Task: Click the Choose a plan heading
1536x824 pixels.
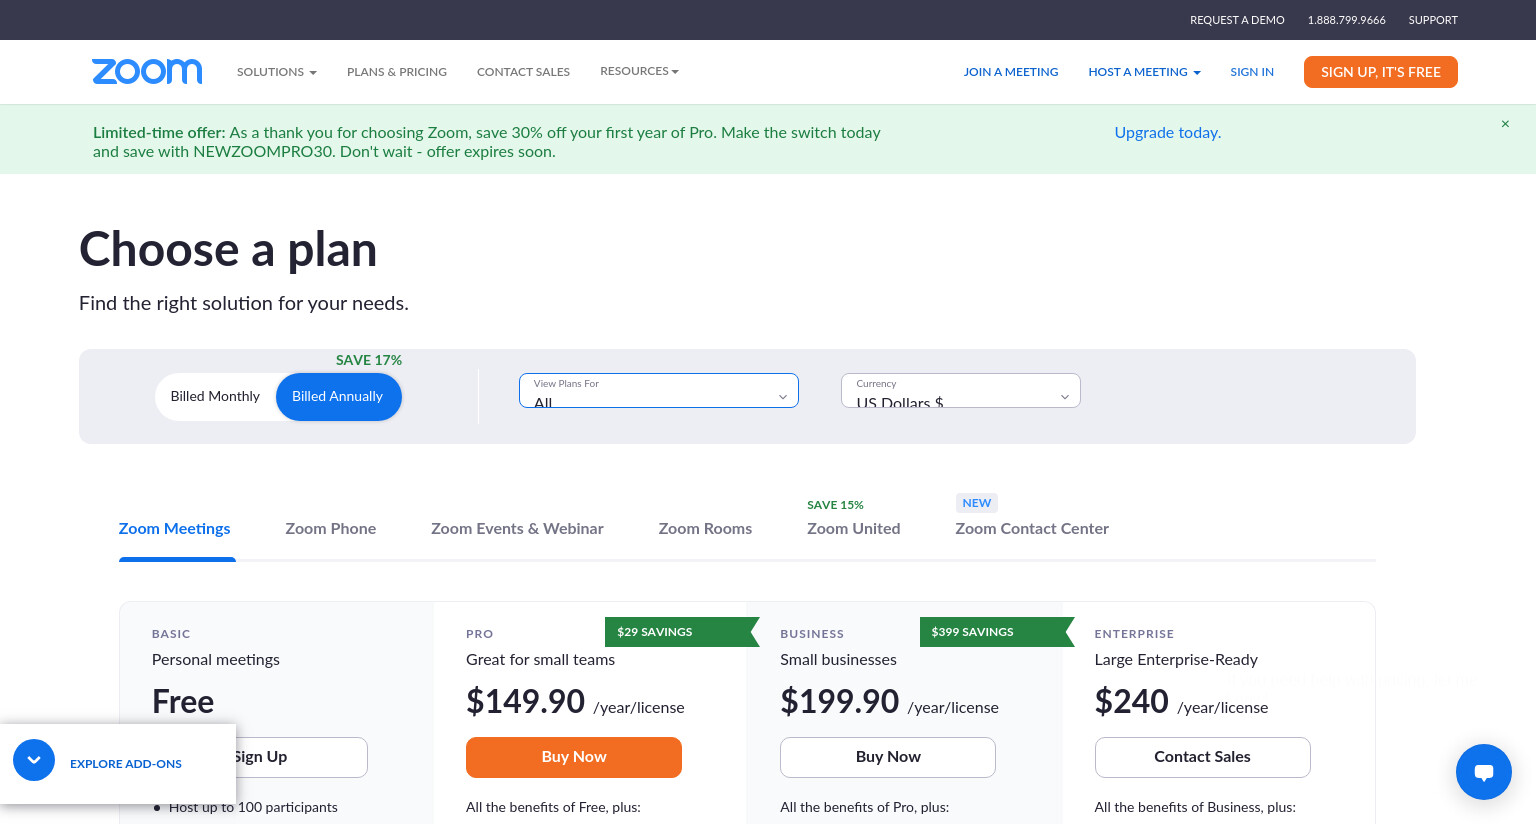Action: [228, 249]
